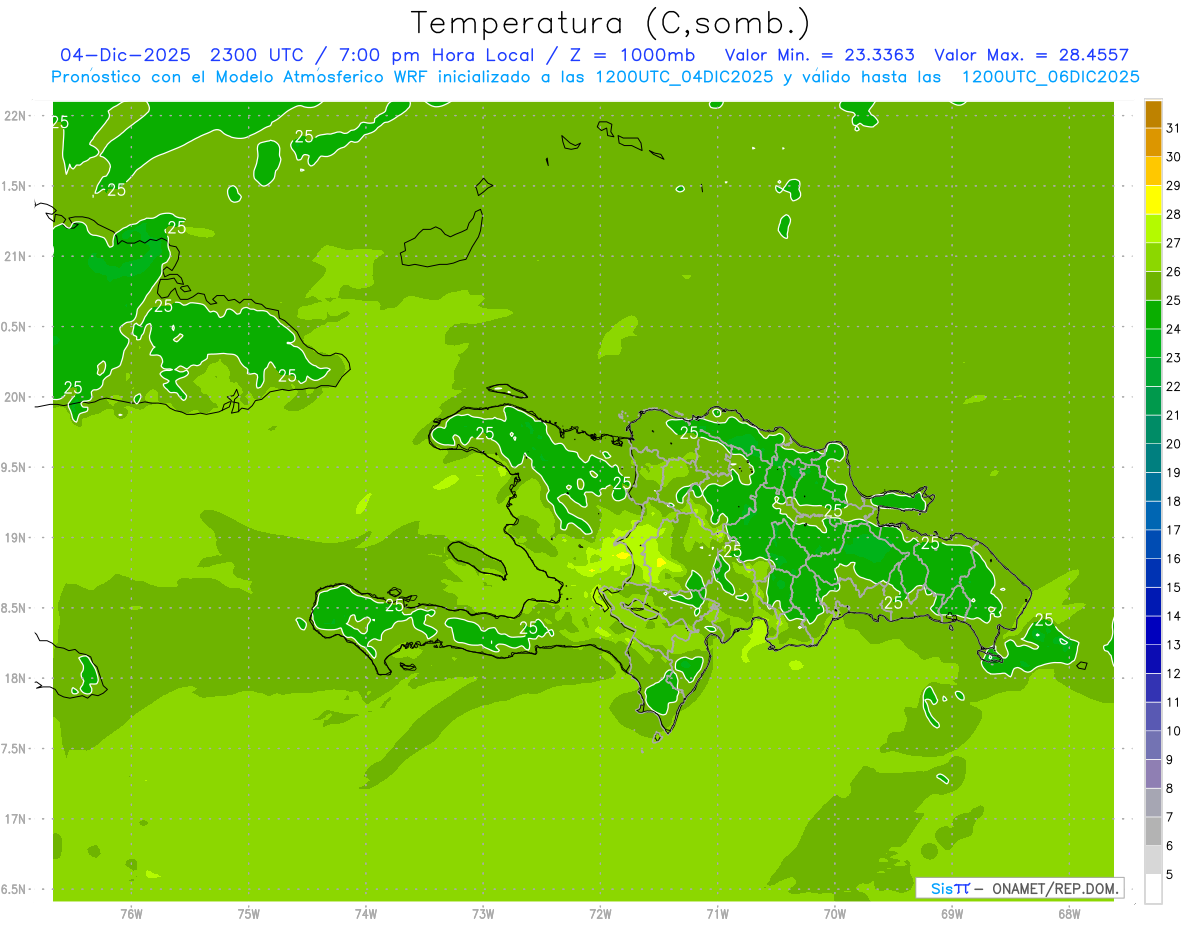Image resolution: width=1200 pixels, height=927 pixels.
Task: Click the orange legend swatch between 30 and 31
Action: pos(1153,142)
